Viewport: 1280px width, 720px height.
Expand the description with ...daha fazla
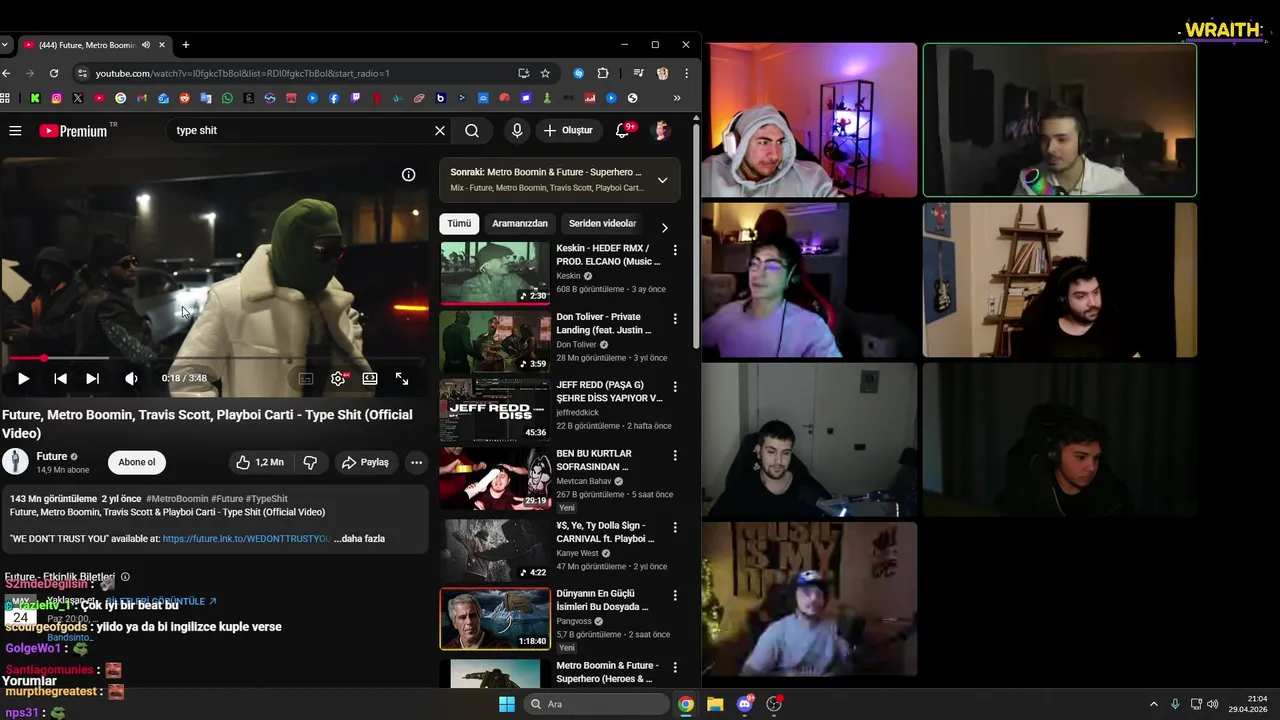pos(359,538)
